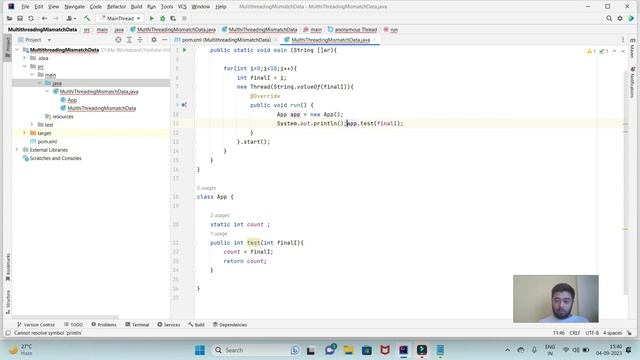Image resolution: width=640 pixels, height=360 pixels.
Task: Hide the Project panel with minus icon
Action: tap(164, 40)
